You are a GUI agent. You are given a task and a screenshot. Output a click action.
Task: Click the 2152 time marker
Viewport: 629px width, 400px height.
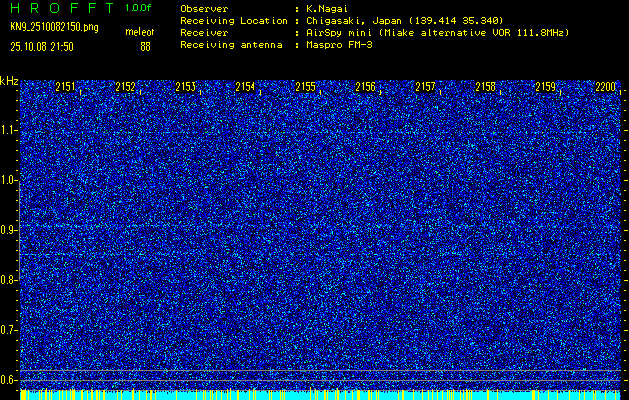(x=126, y=88)
